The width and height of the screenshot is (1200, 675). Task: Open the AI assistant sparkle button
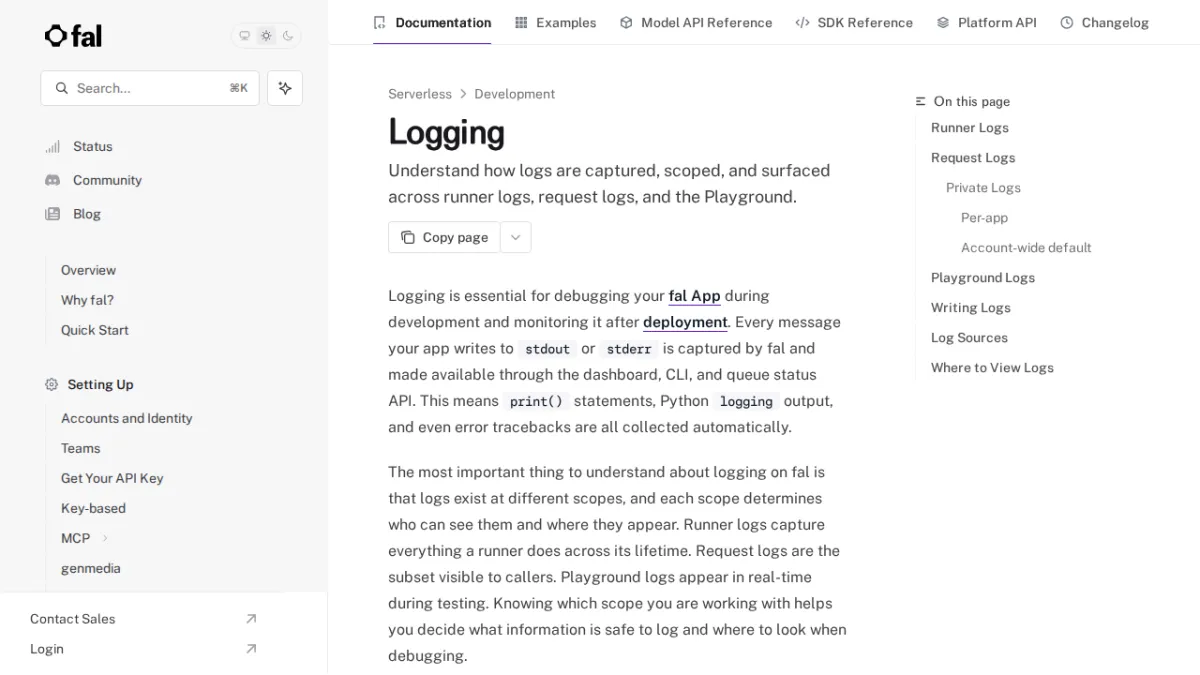[x=285, y=88]
